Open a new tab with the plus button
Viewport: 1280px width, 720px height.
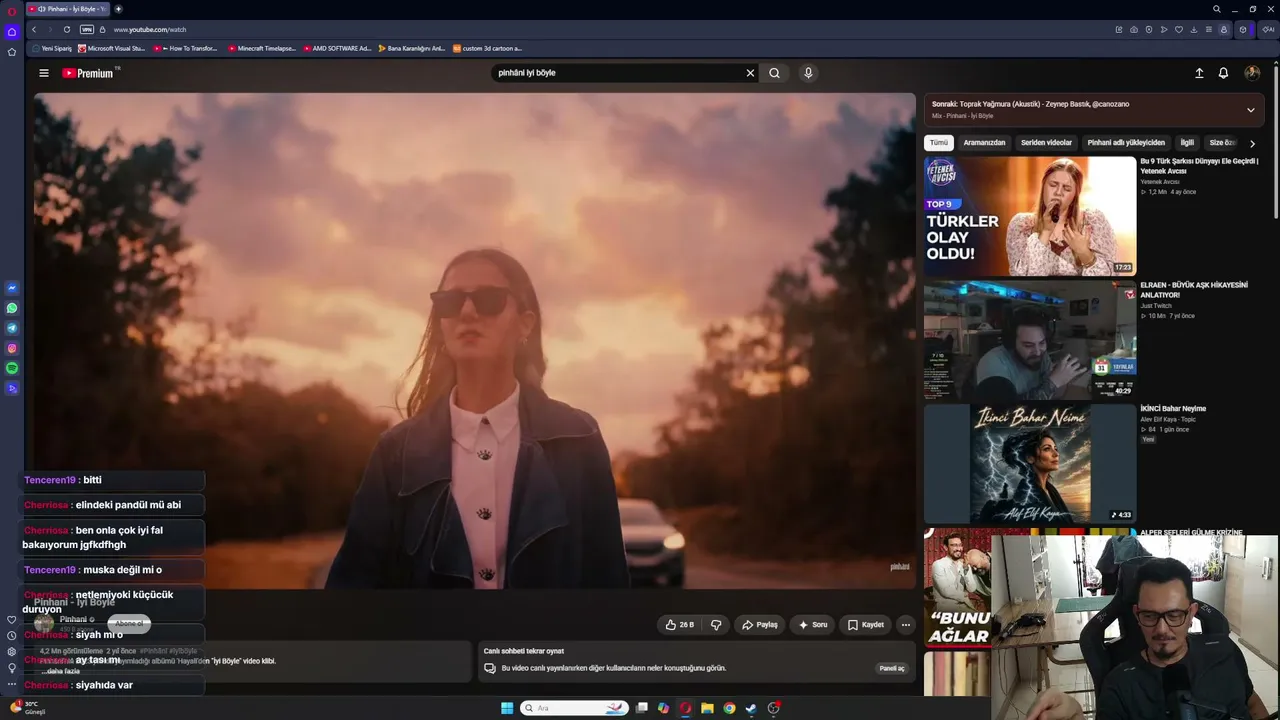(x=118, y=9)
